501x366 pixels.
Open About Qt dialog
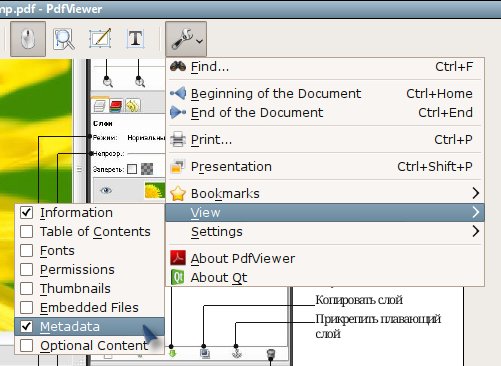pyautogui.click(x=325, y=278)
